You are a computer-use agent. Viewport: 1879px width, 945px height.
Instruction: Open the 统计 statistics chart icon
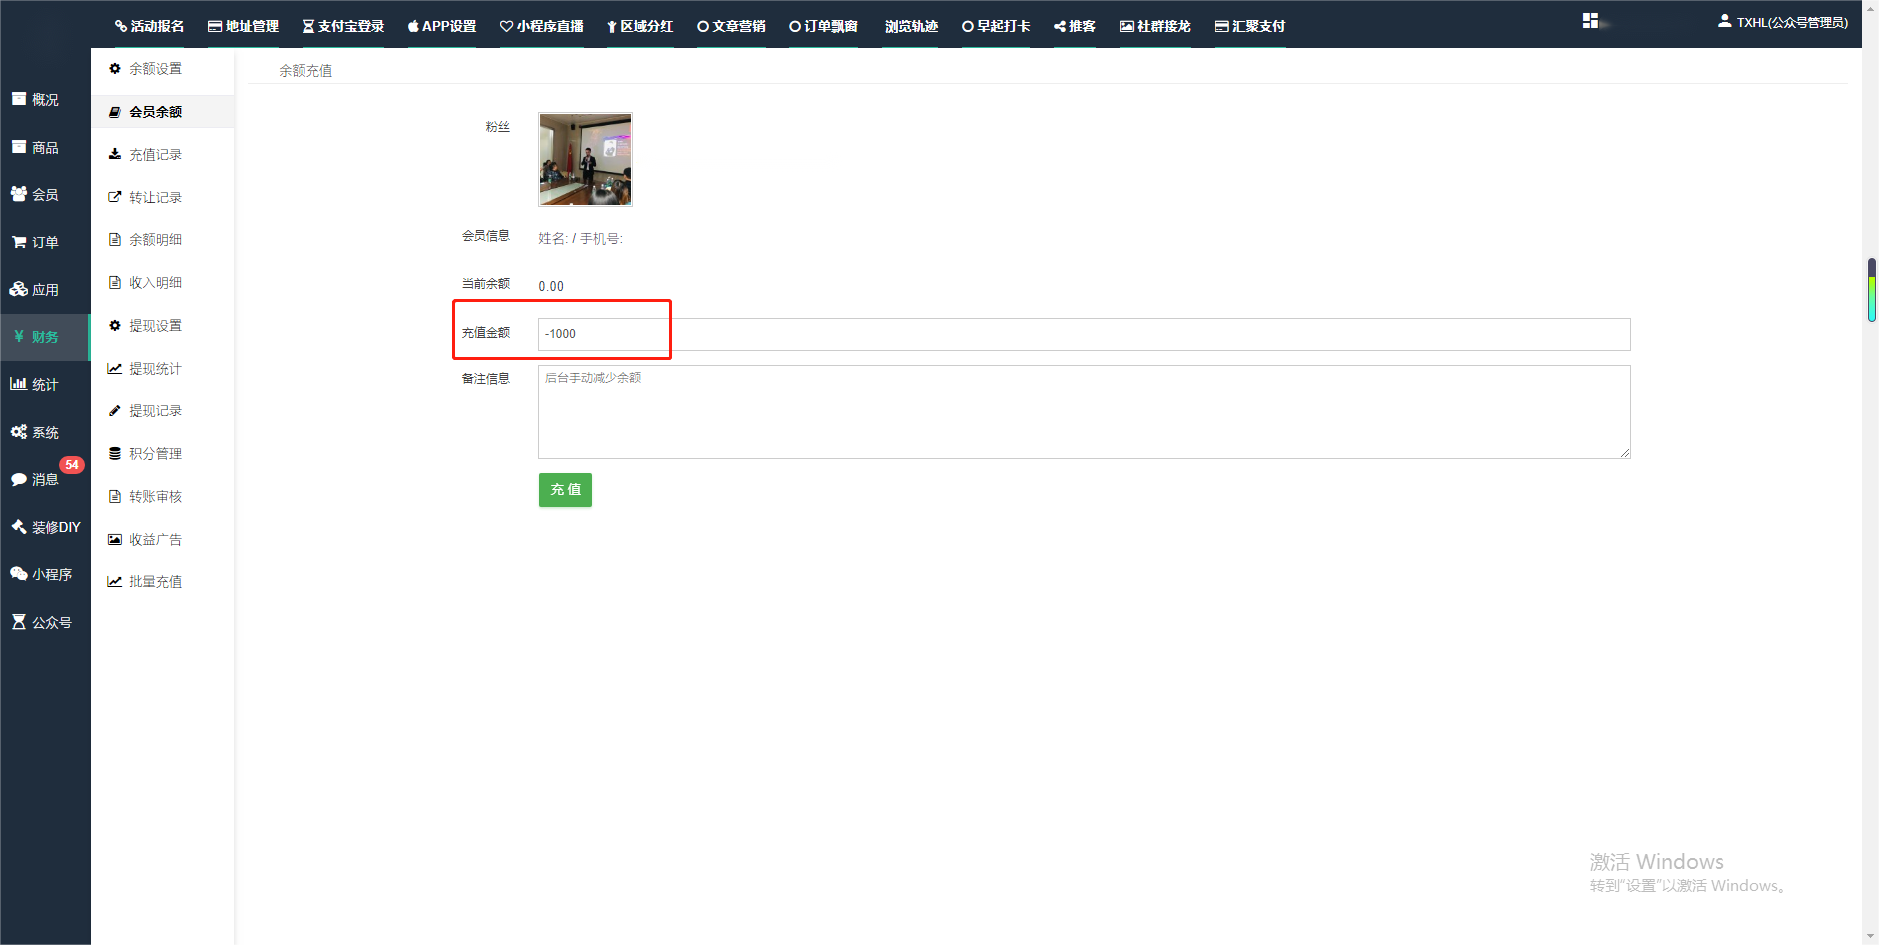pyautogui.click(x=19, y=384)
